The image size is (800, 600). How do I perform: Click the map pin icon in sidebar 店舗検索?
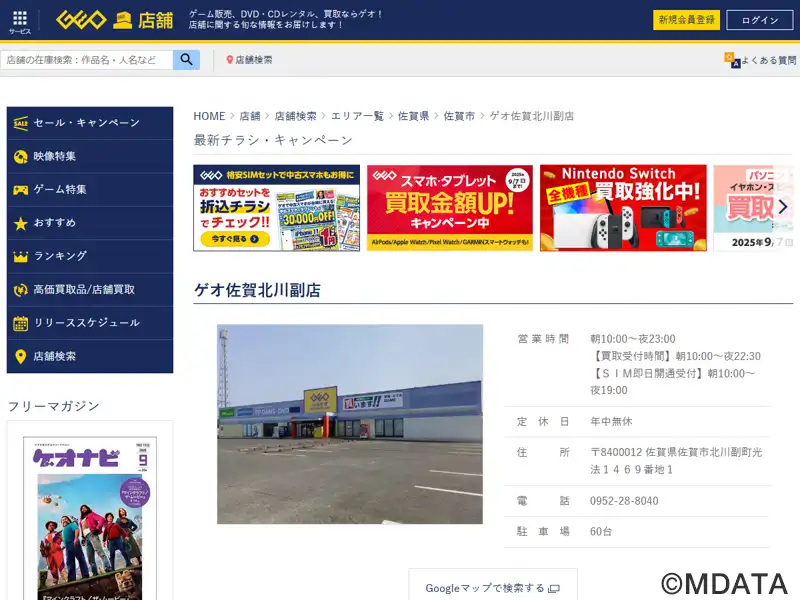pyautogui.click(x=20, y=357)
